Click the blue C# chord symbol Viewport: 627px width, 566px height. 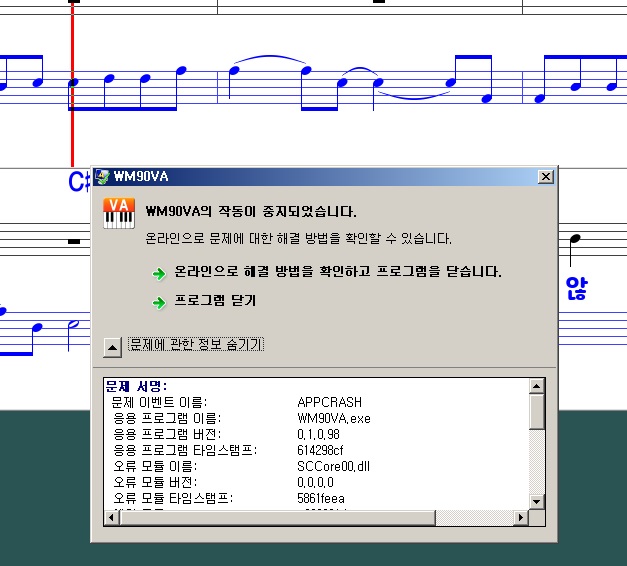[79, 182]
